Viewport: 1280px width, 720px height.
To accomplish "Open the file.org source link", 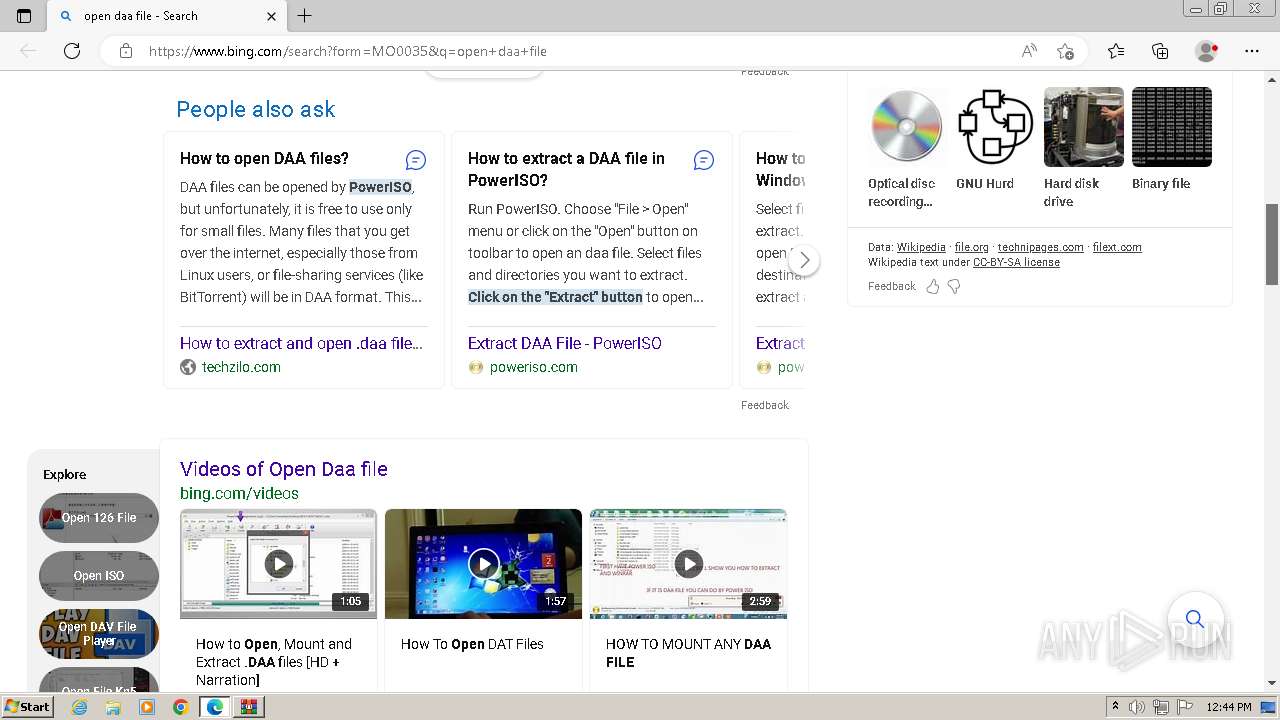I will pyautogui.click(x=971, y=247).
